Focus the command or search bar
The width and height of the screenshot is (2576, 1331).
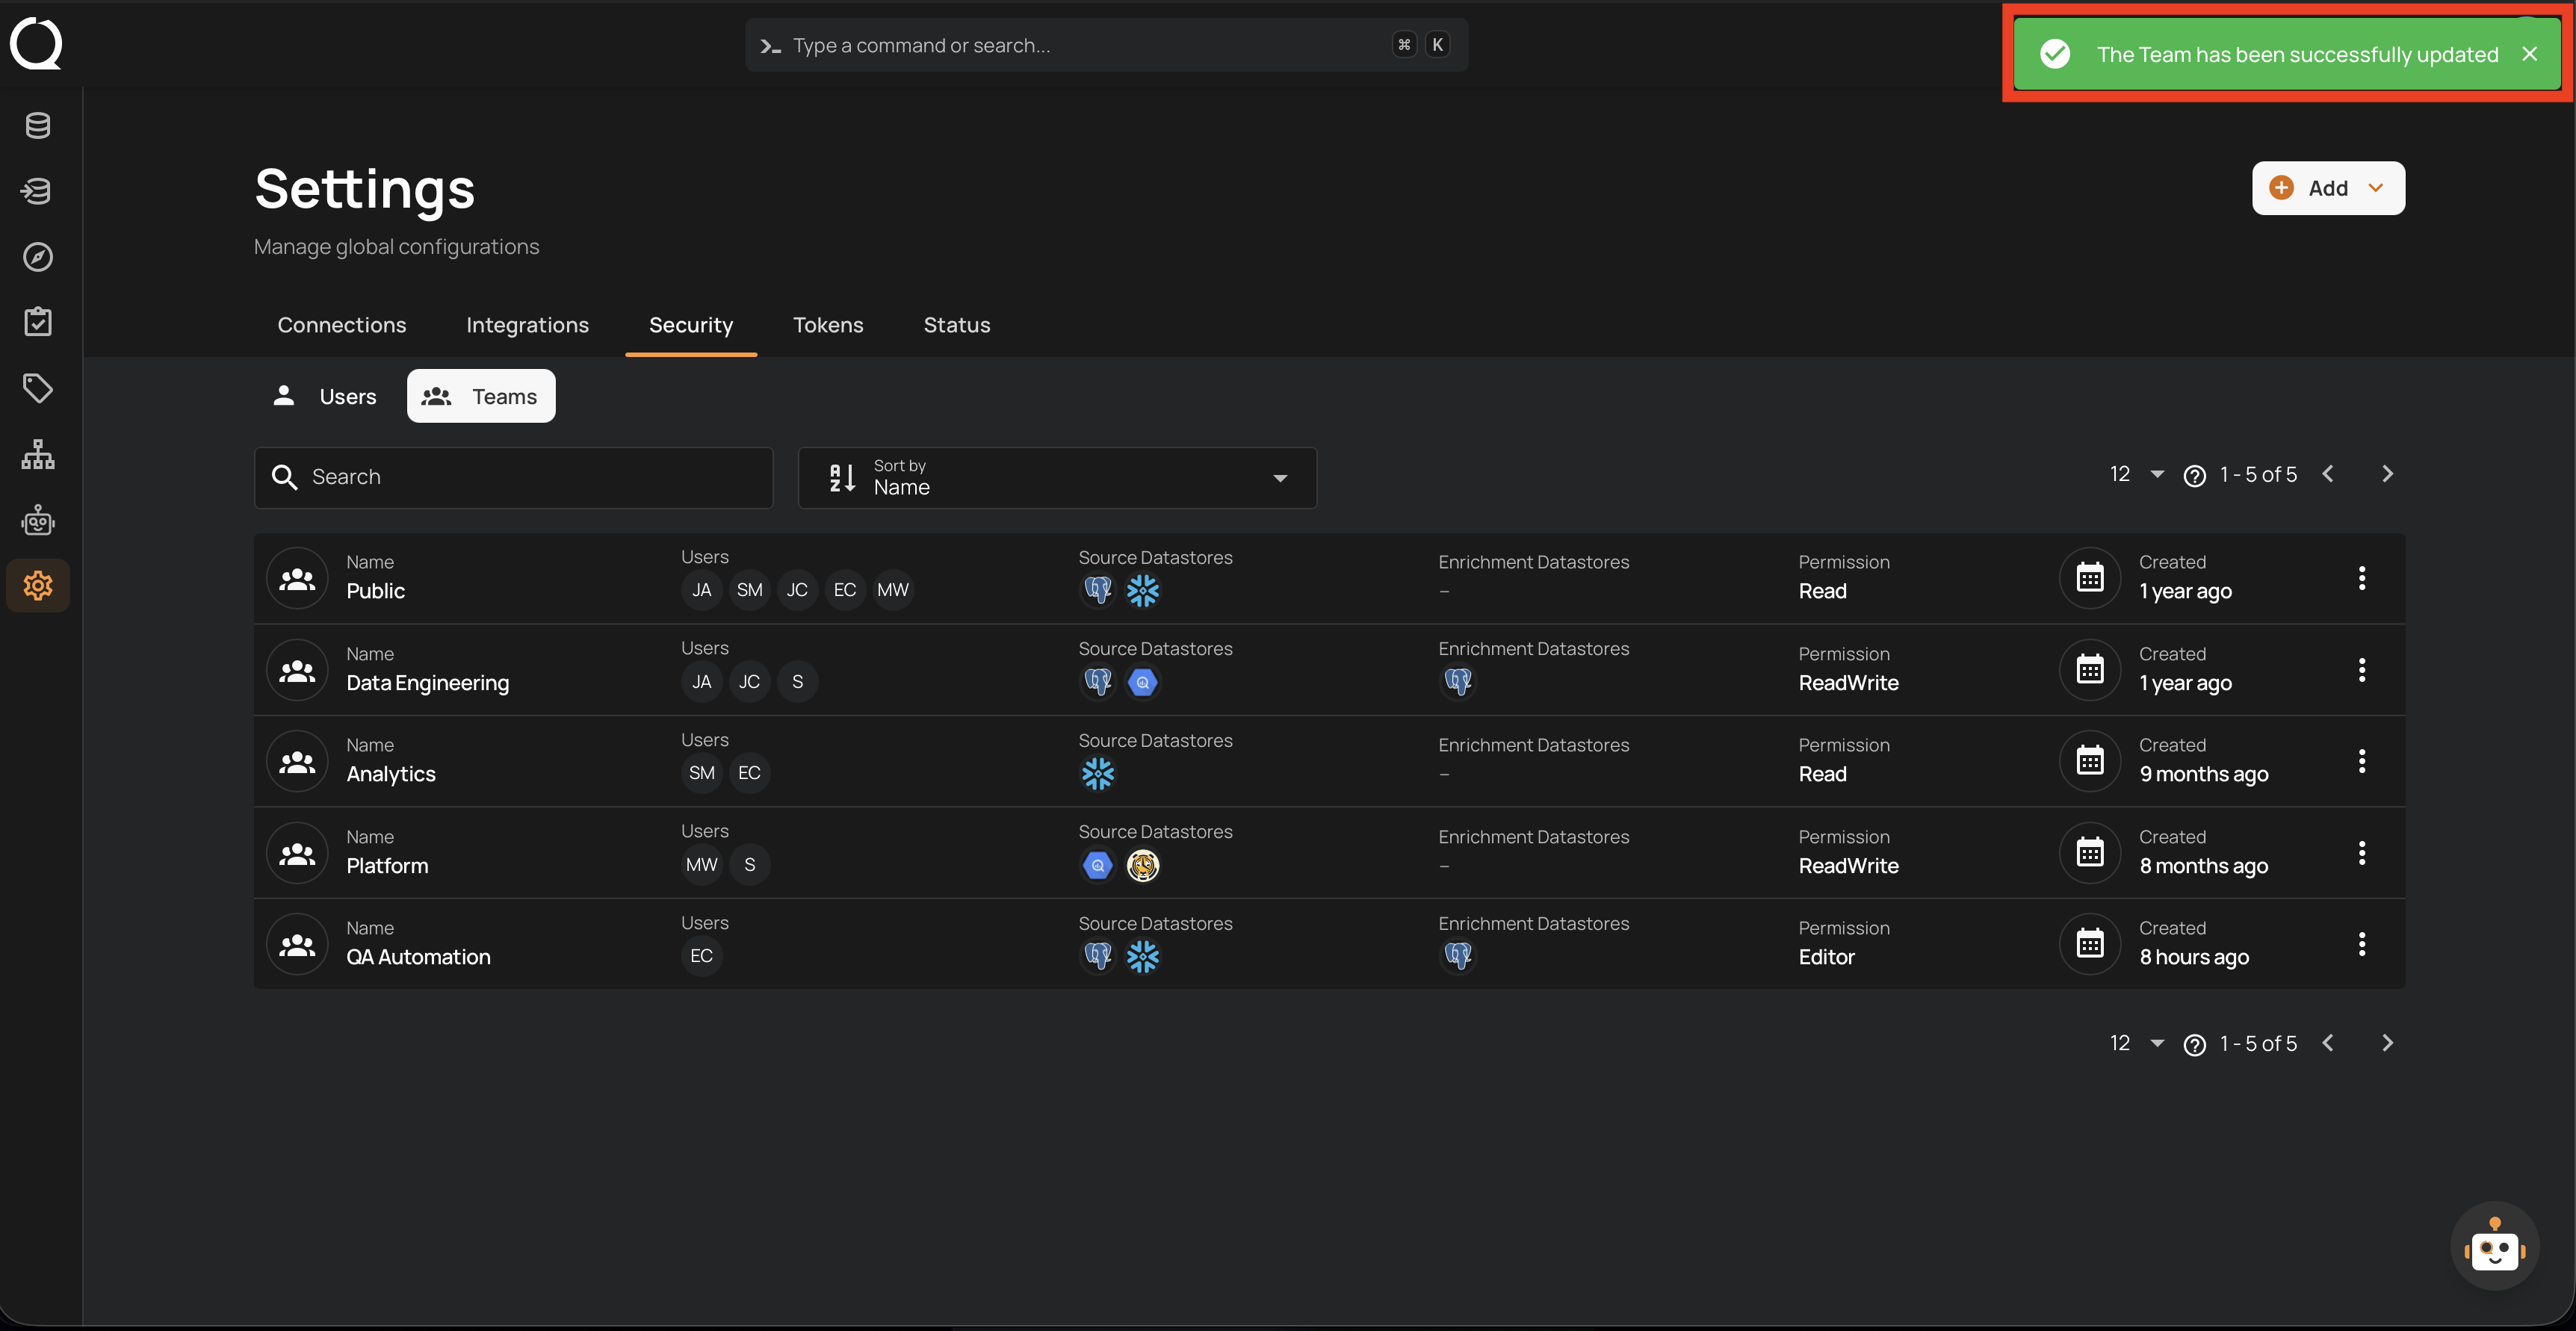tap(1106, 45)
